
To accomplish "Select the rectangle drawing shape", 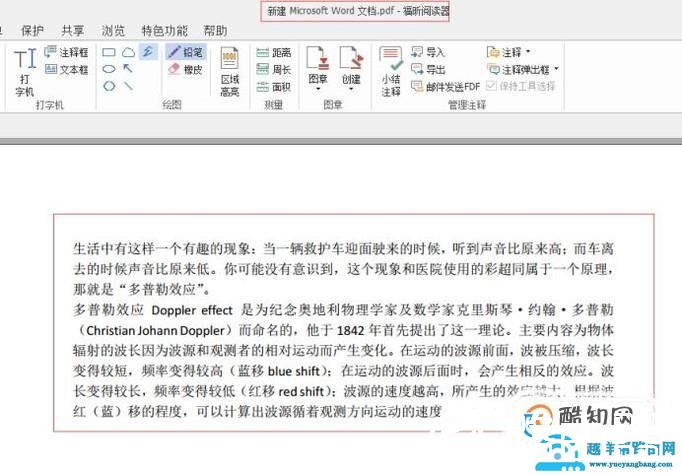I will coord(109,53).
